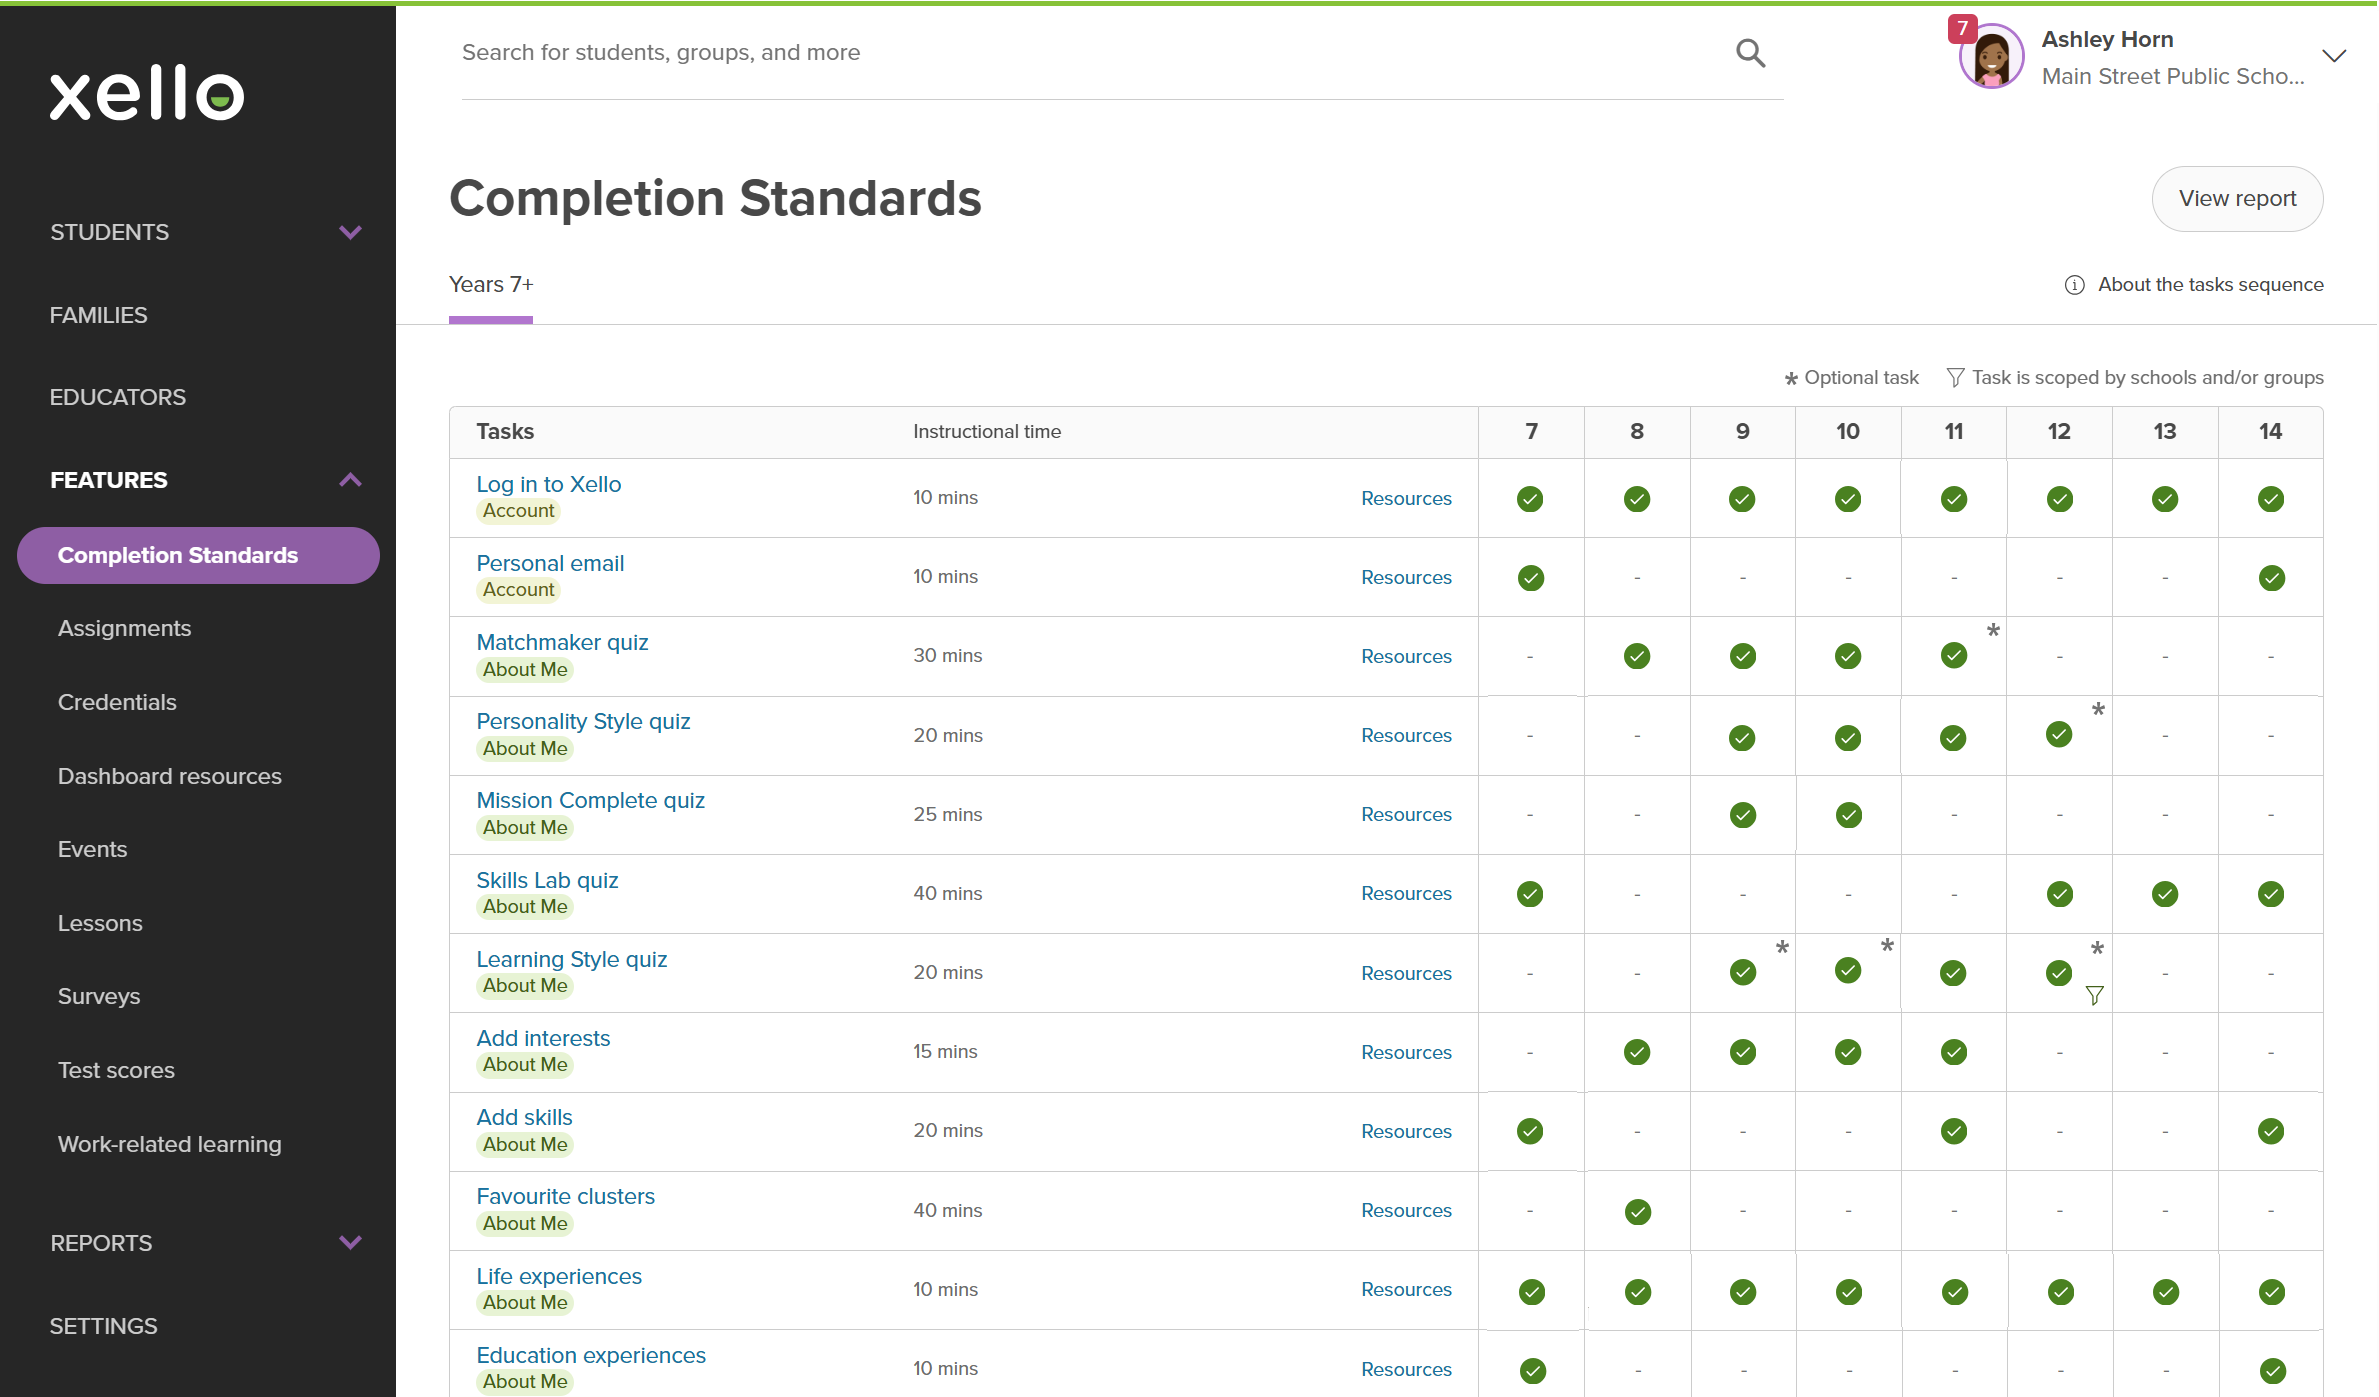Open the EDUCATORS sidebar section

point(118,397)
